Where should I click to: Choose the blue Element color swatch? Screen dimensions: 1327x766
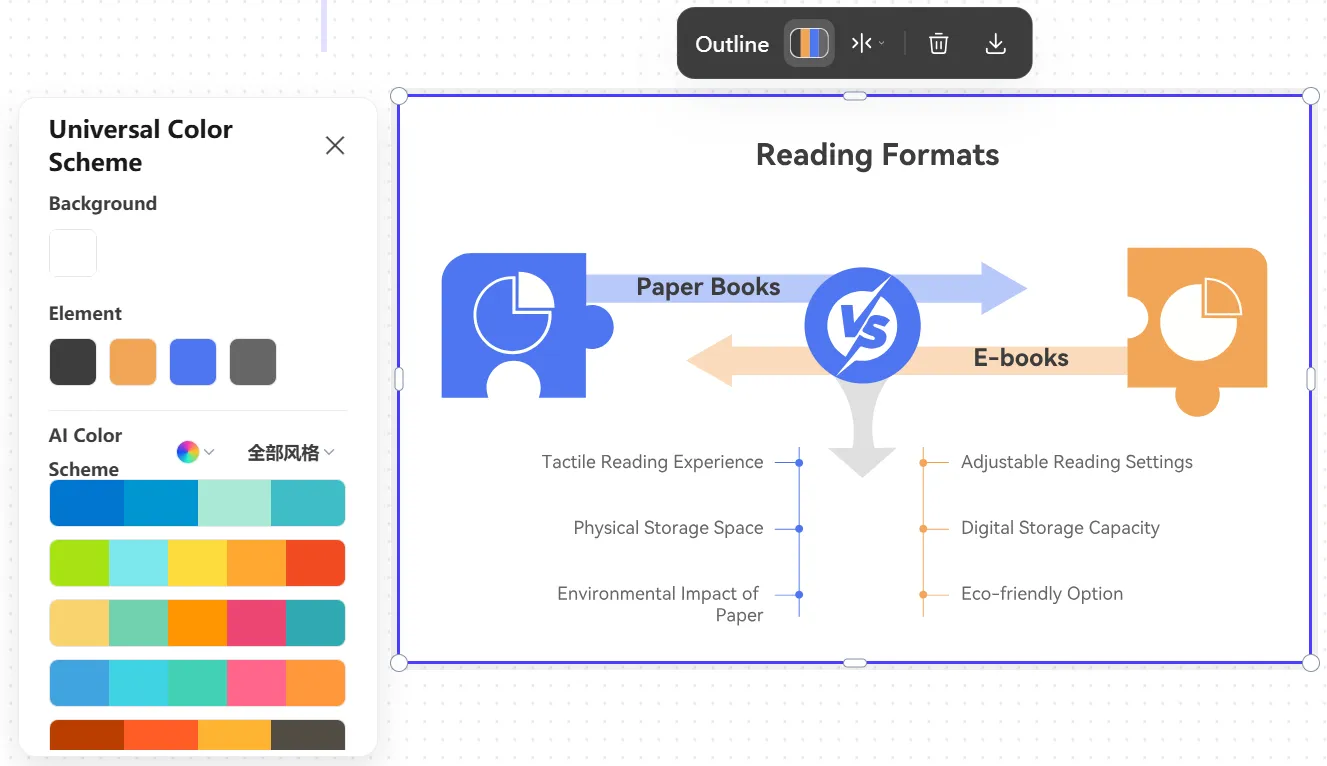pyautogui.click(x=193, y=362)
